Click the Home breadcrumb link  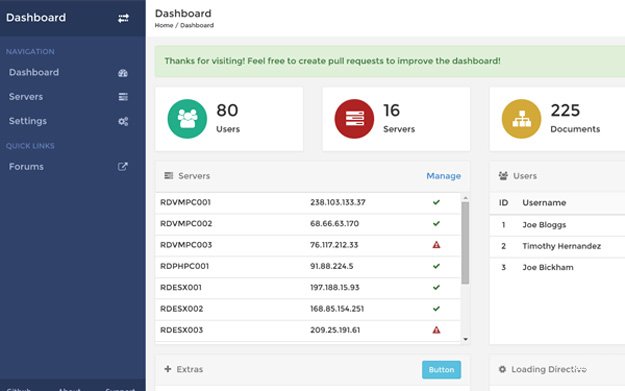(x=164, y=25)
